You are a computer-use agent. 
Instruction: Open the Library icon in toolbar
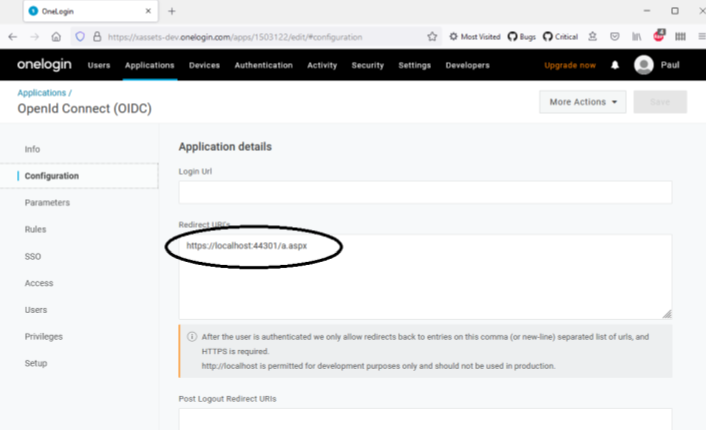pyautogui.click(x=636, y=37)
